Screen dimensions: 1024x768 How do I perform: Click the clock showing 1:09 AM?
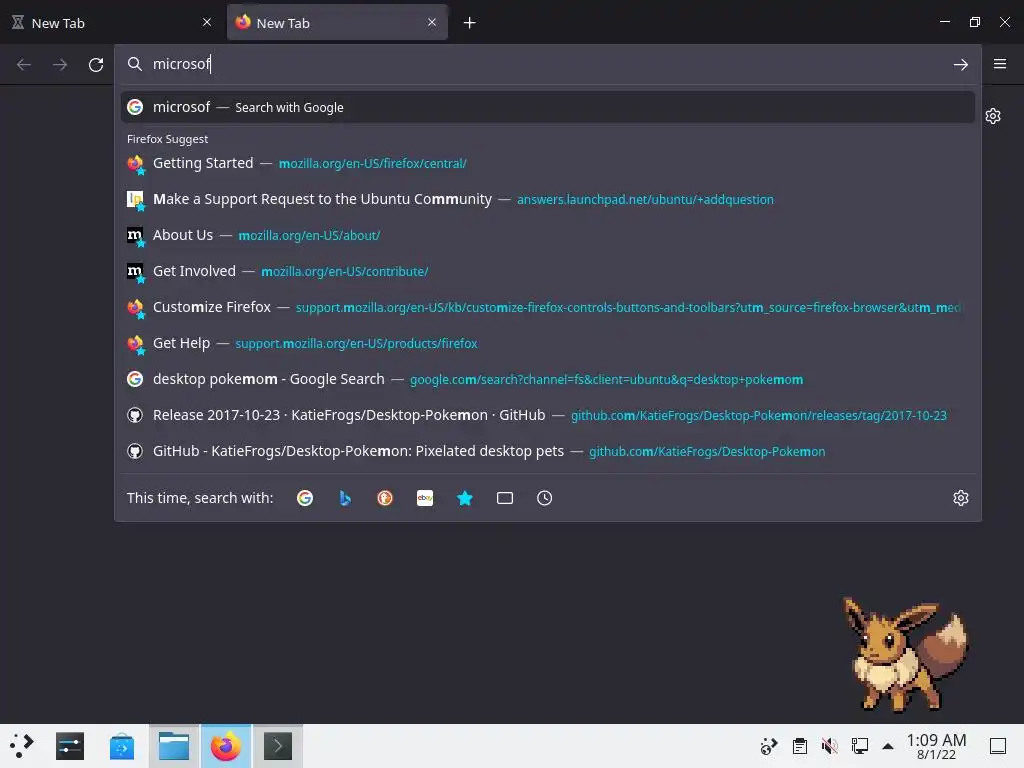[x=936, y=746]
